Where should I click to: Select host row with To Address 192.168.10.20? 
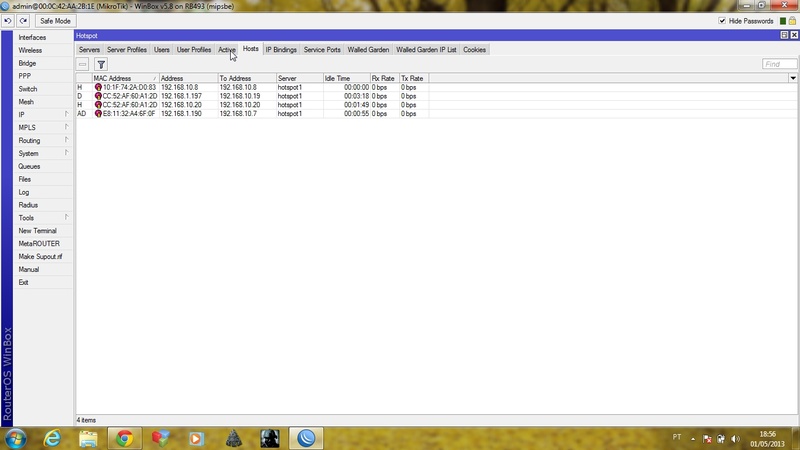[437, 105]
